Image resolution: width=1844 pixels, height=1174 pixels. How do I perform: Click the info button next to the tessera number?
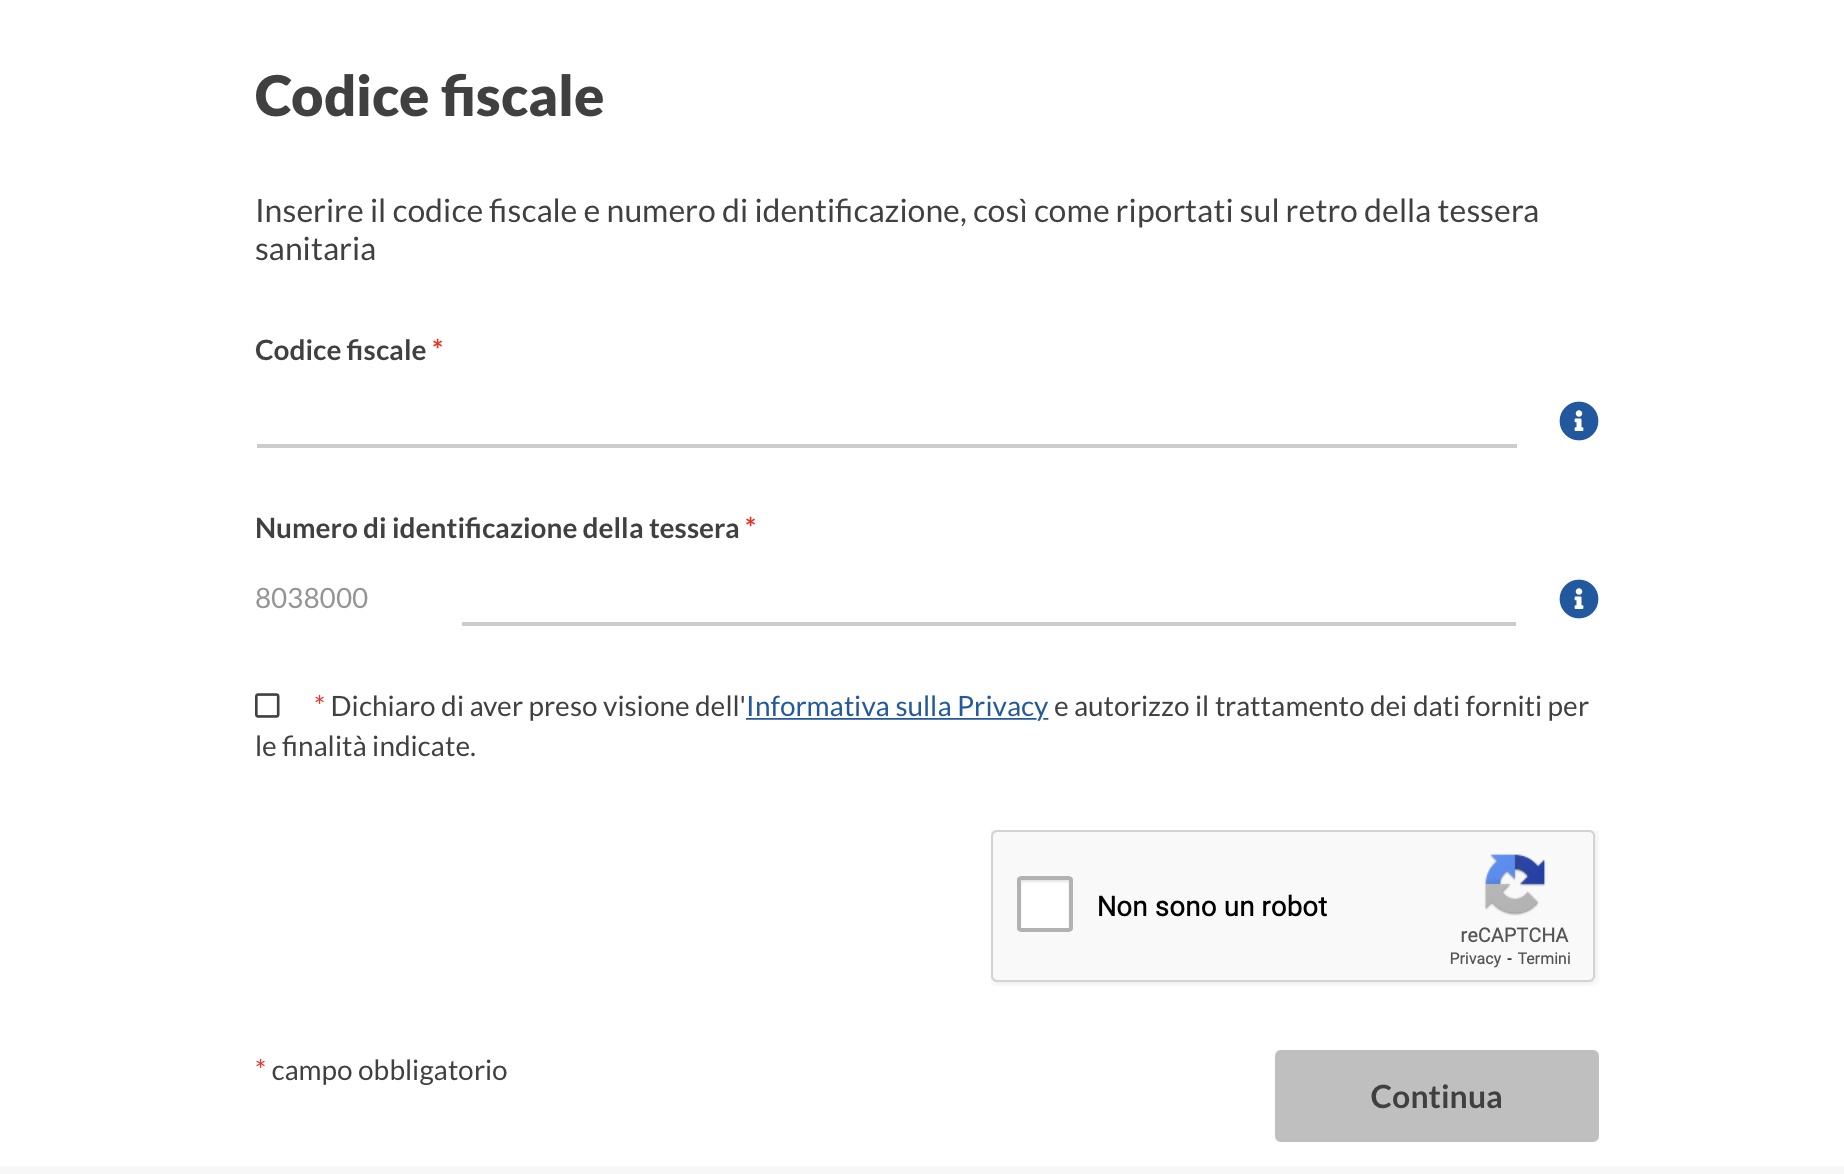pyautogui.click(x=1580, y=599)
